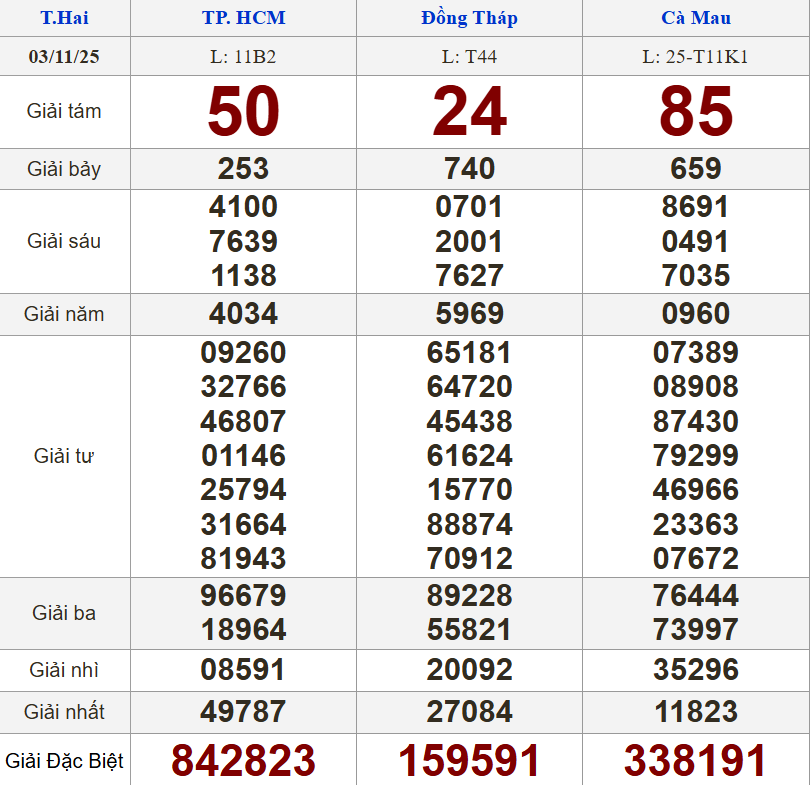Click the T.Hai weekday header link
This screenshot has height=785, width=810.
[x=64, y=18]
